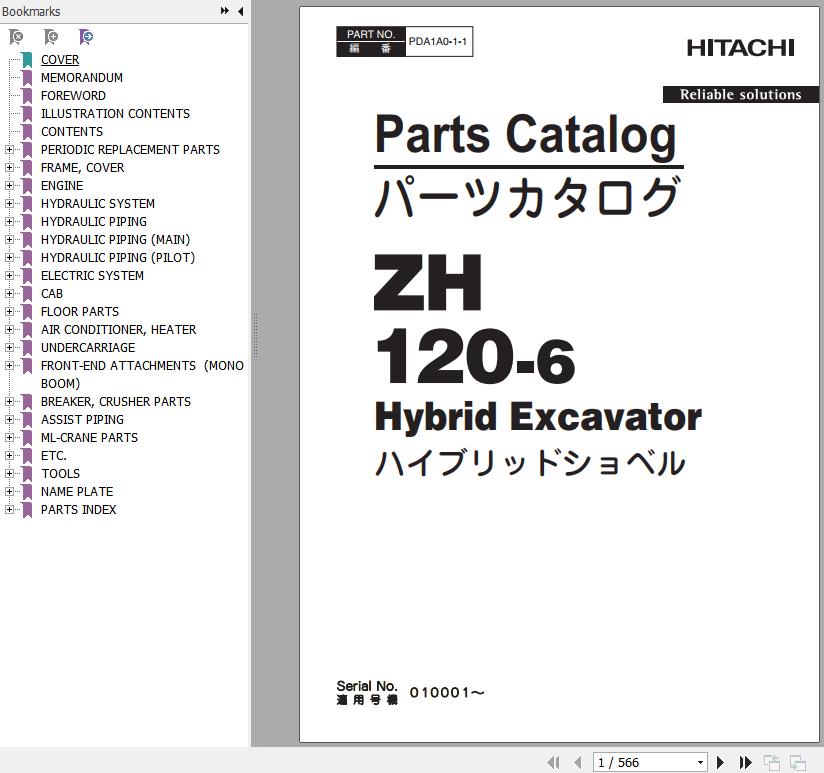
Task: Expand the ENGINE bookmark node
Action: click(x=9, y=185)
